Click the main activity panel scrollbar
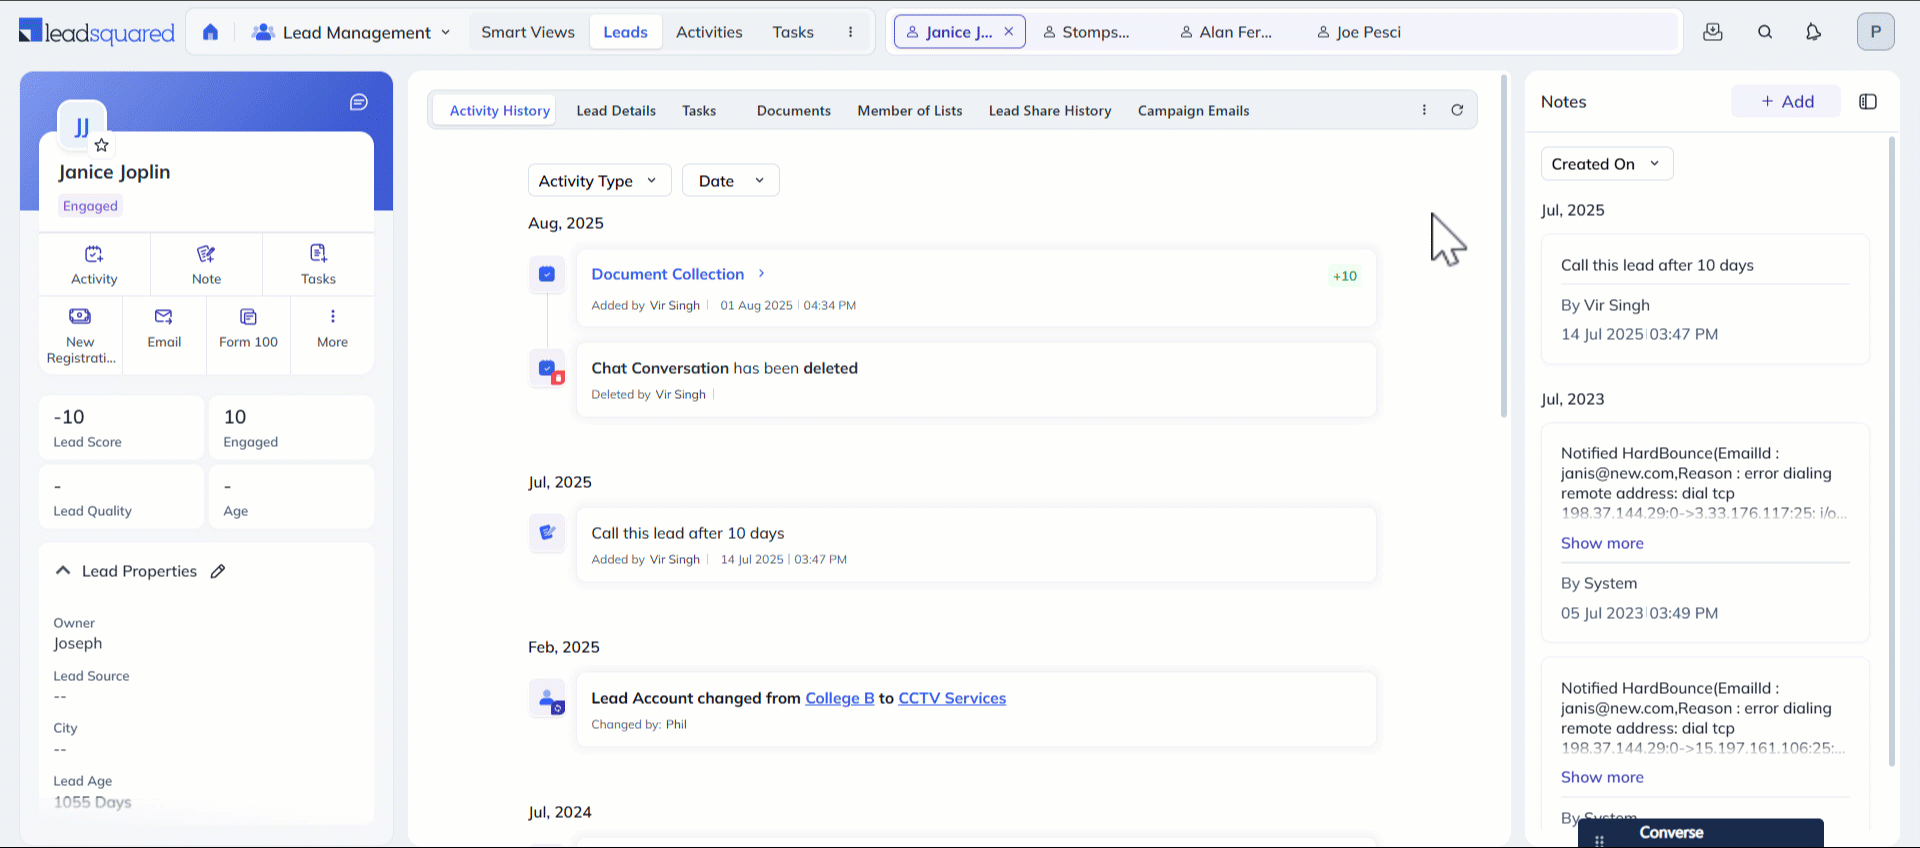The height and width of the screenshot is (848, 1920). [1503, 245]
